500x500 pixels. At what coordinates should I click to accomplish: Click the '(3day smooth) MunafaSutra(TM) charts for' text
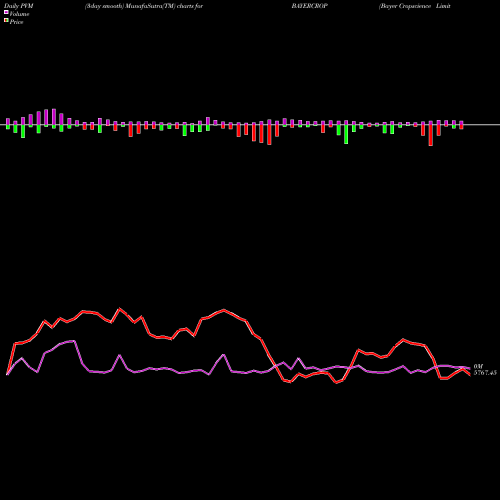pos(144,6)
